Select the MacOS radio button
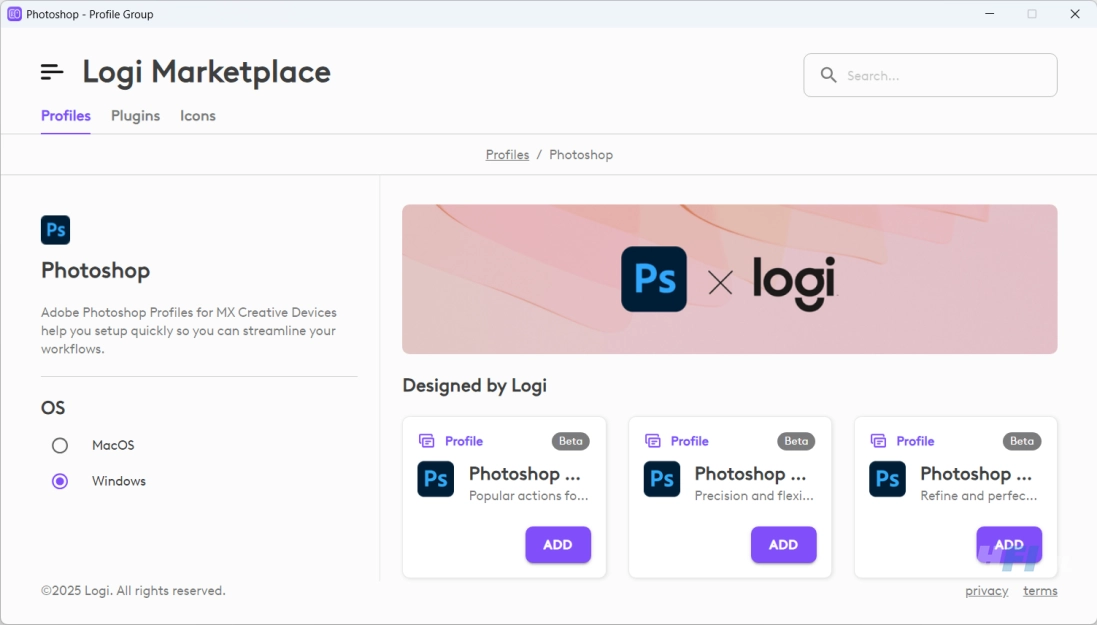 click(59, 445)
